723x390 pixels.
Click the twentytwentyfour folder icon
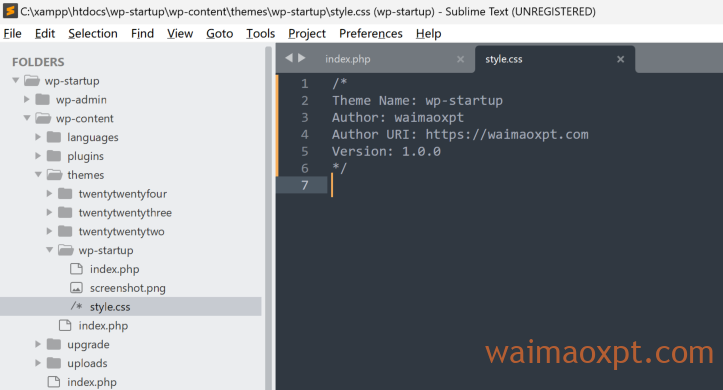pyautogui.click(x=65, y=194)
